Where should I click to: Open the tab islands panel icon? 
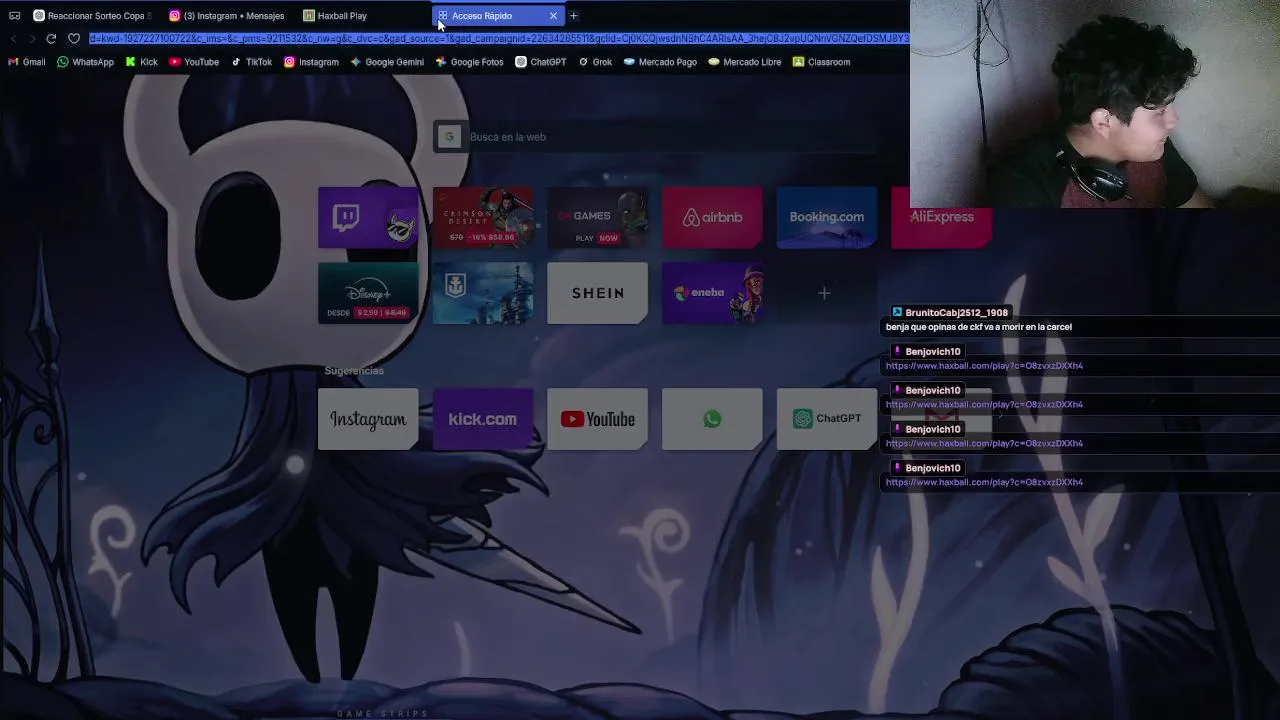point(14,16)
